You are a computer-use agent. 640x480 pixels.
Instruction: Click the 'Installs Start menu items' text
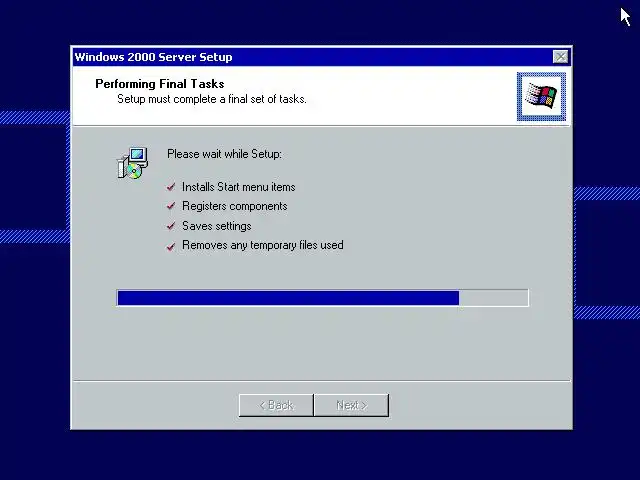click(x=239, y=187)
